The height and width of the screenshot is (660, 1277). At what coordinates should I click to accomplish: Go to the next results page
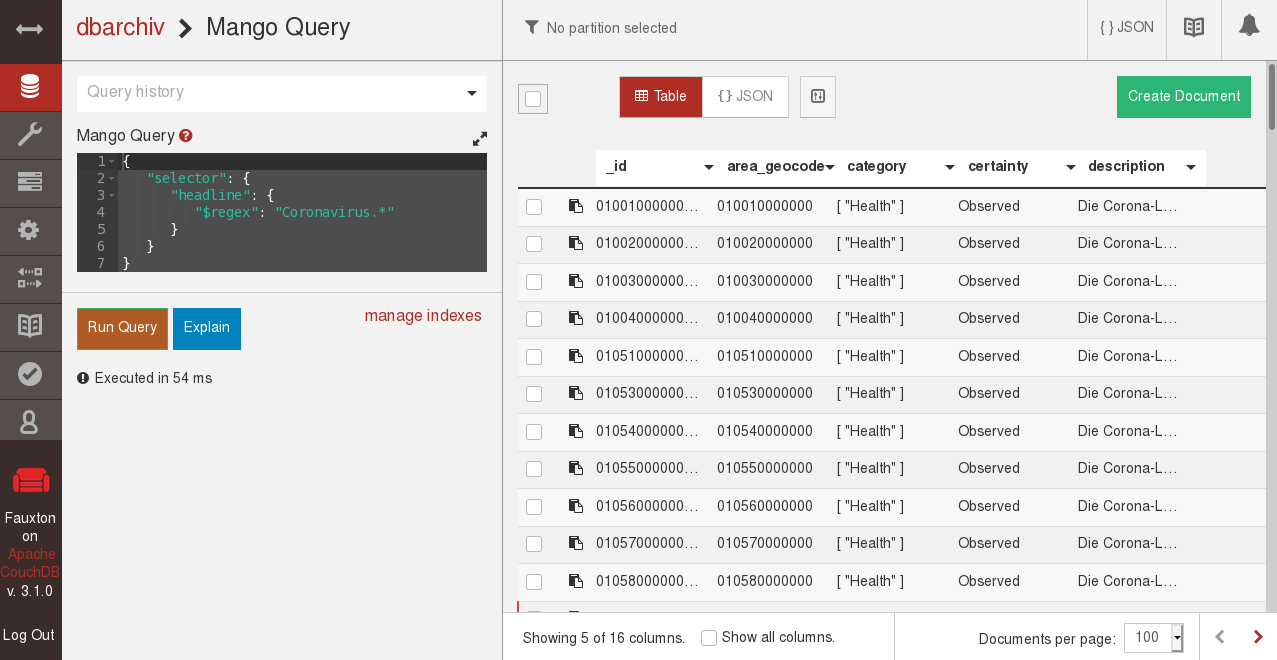click(x=1258, y=638)
